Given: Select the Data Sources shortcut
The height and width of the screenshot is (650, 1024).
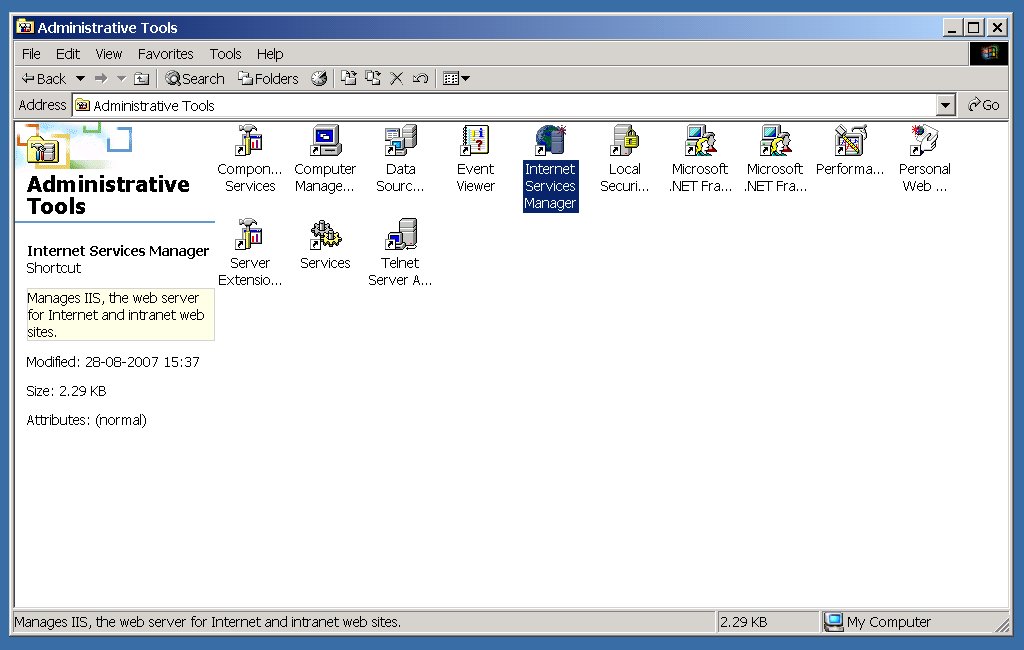Looking at the screenshot, I should pyautogui.click(x=400, y=159).
